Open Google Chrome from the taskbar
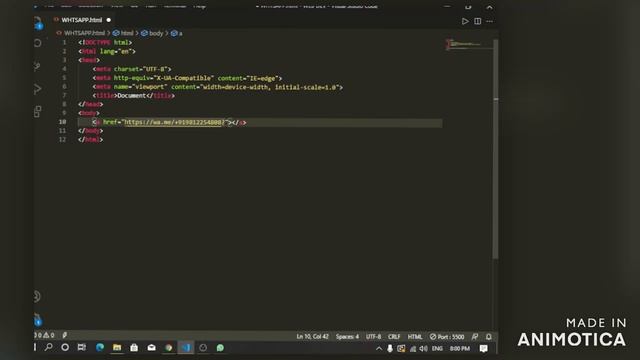Image resolution: width=640 pixels, height=360 pixels. tap(169, 348)
